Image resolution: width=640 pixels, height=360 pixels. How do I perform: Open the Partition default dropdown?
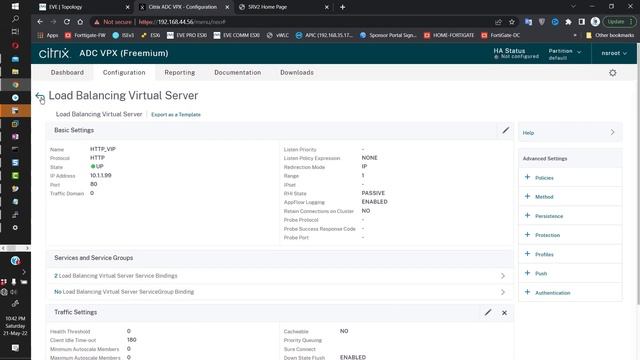click(x=565, y=54)
